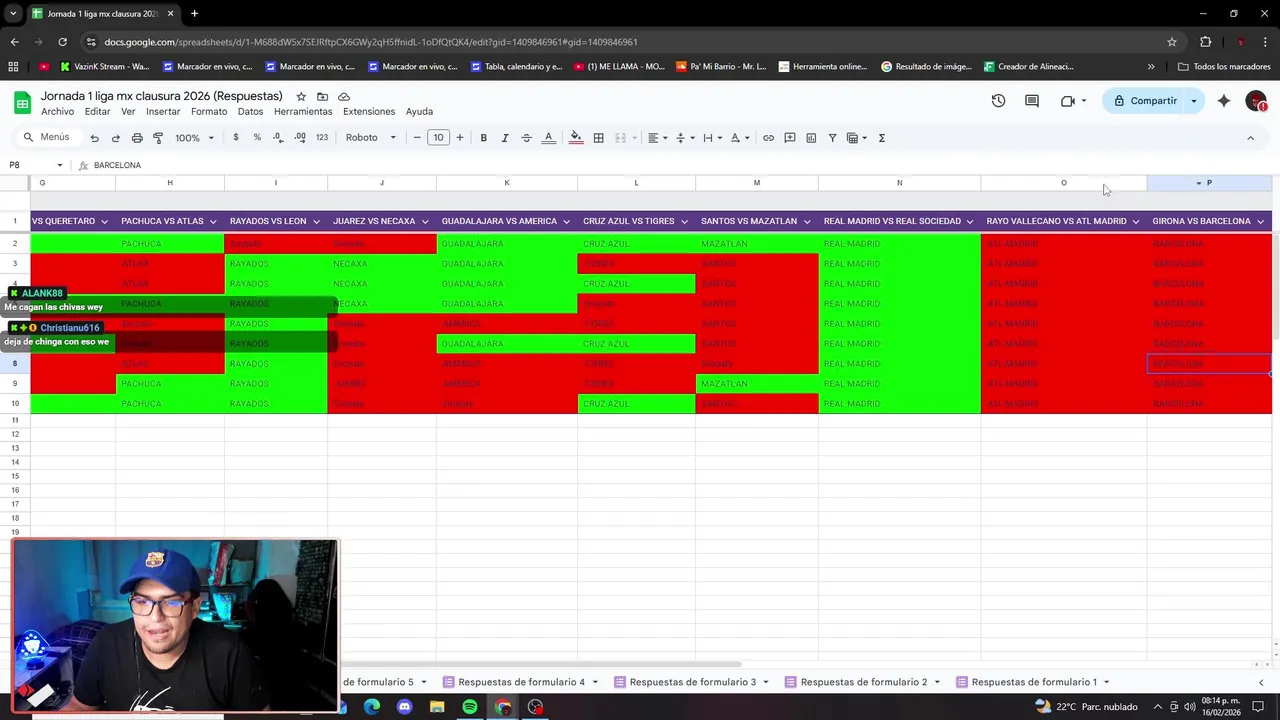Open the Datos menu

250,111
